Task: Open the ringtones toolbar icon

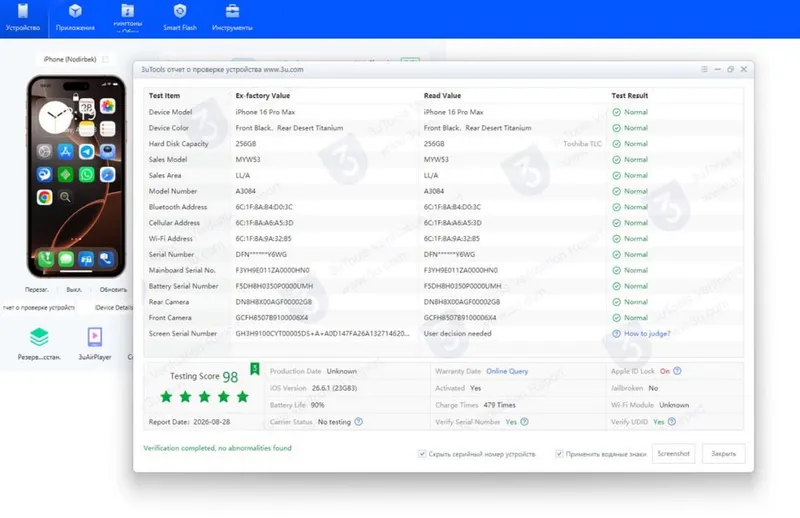Action: [128, 11]
